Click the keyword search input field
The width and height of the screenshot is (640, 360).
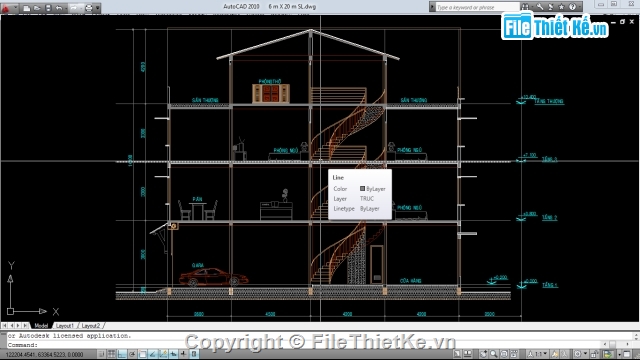coord(478,7)
